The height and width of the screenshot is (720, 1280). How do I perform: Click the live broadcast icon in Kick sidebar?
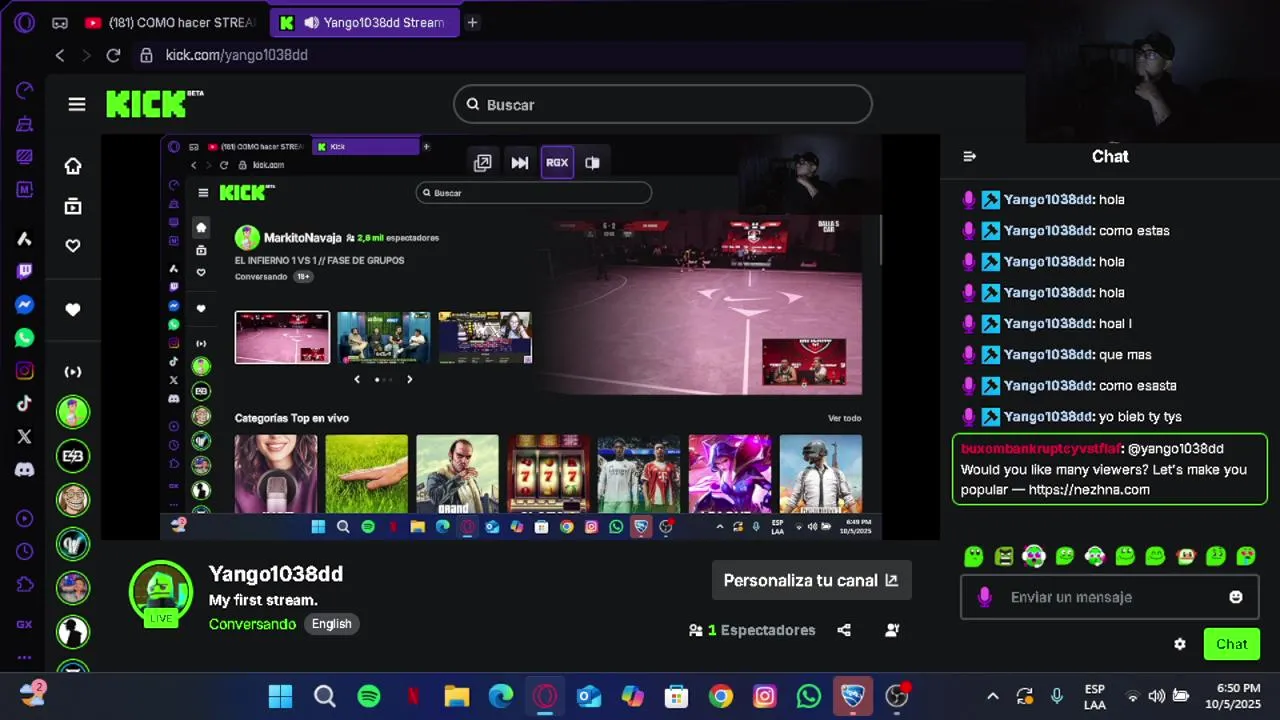[x=73, y=372]
